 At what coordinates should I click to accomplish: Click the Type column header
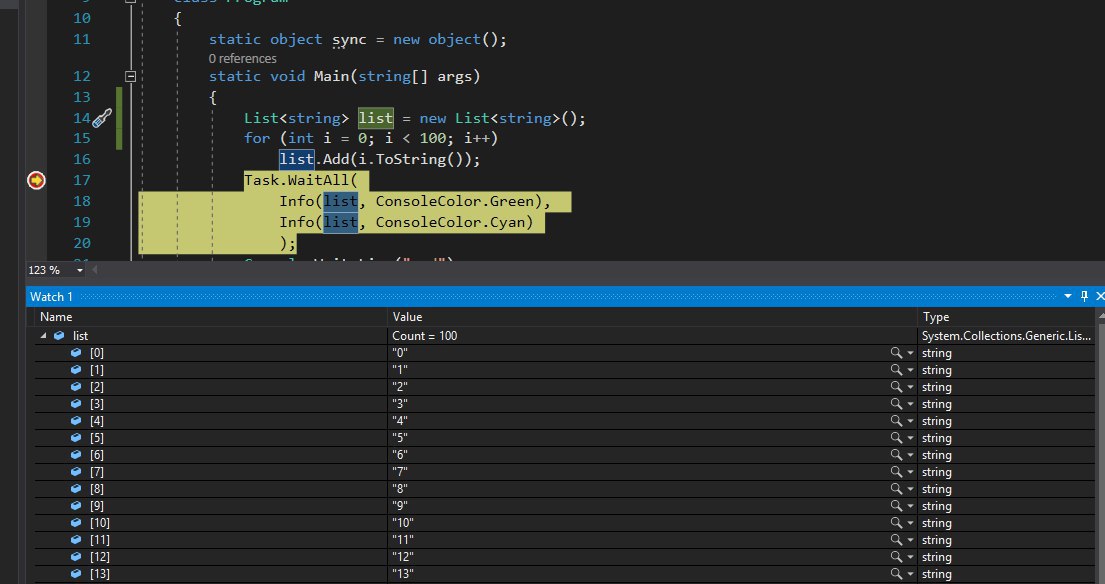936,317
